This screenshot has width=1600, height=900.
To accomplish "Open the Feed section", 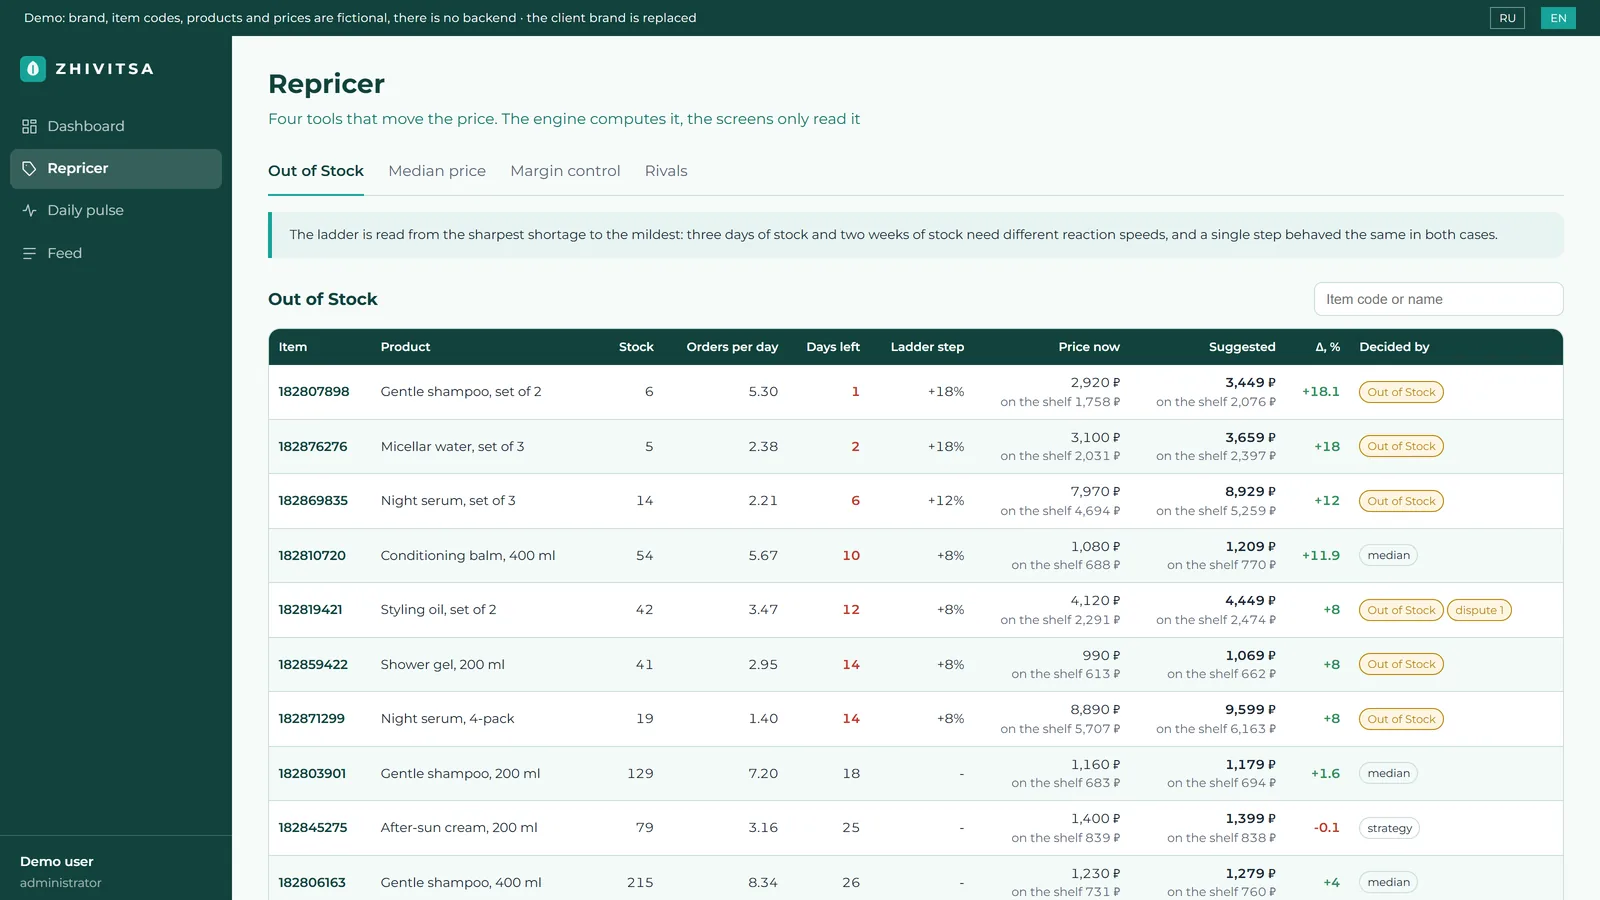I will click(116, 253).
